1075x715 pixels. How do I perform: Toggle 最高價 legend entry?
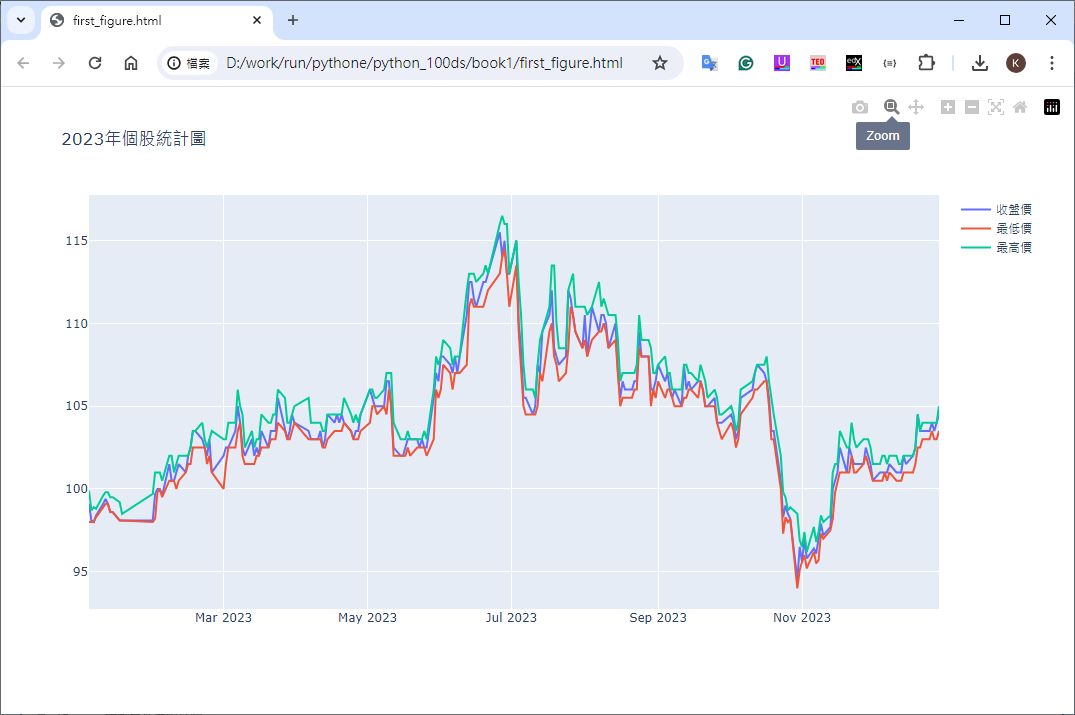coord(1012,248)
